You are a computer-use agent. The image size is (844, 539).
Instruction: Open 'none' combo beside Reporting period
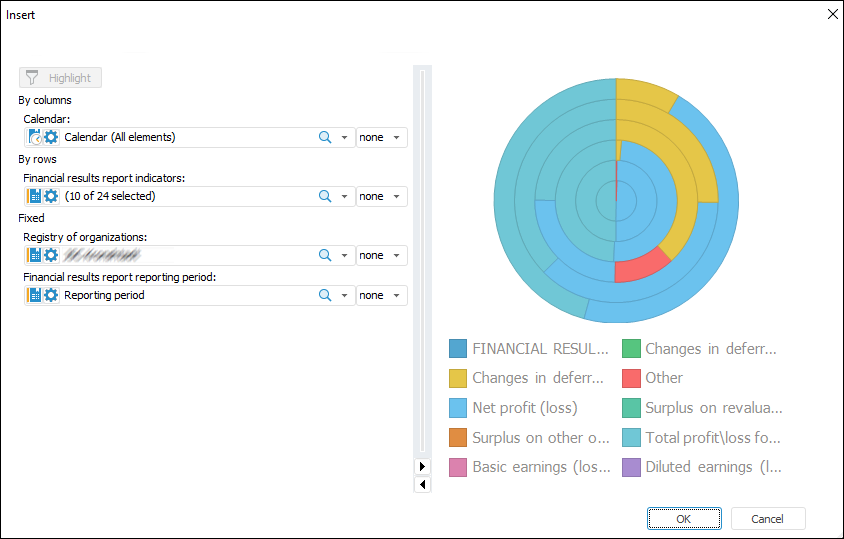382,295
